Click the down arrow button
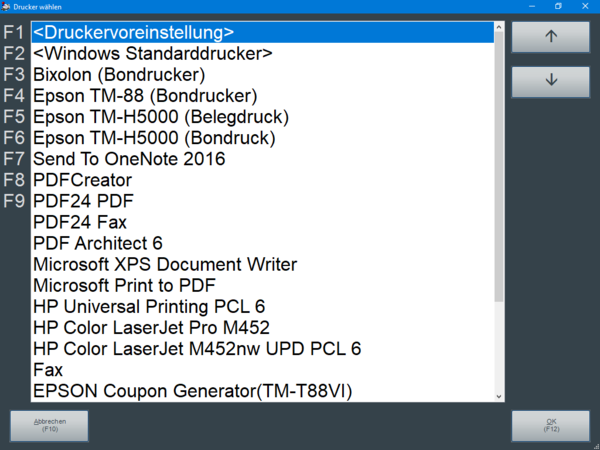 pos(551,80)
